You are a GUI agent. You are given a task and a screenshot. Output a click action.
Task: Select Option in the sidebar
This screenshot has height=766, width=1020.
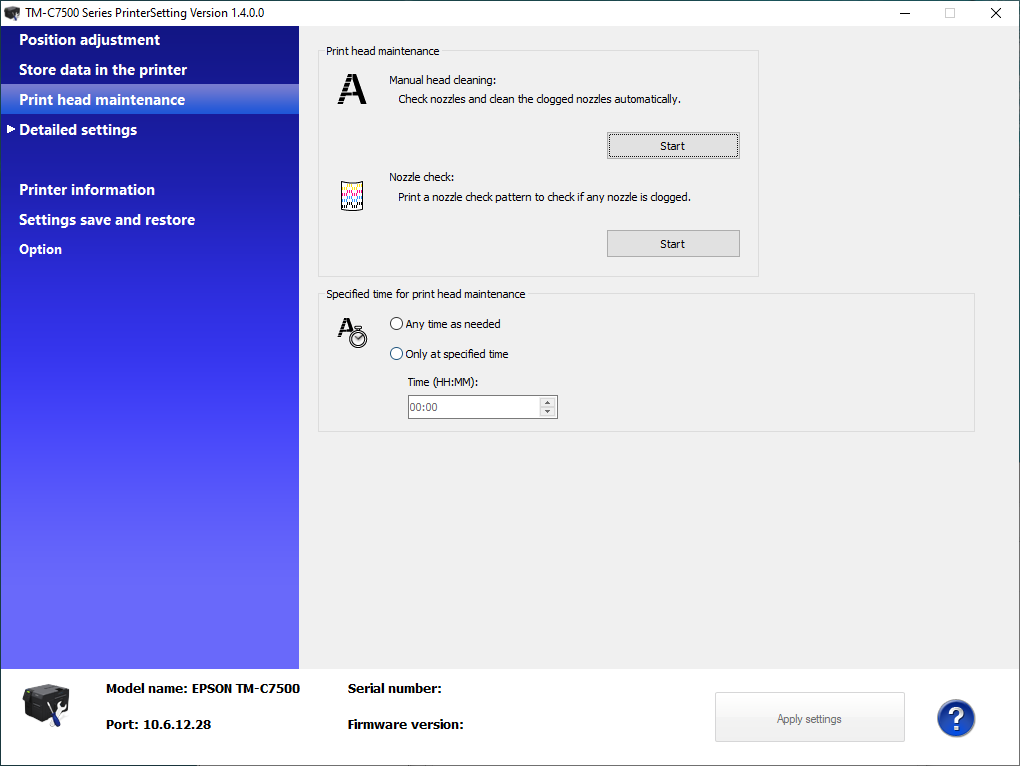[x=41, y=250]
